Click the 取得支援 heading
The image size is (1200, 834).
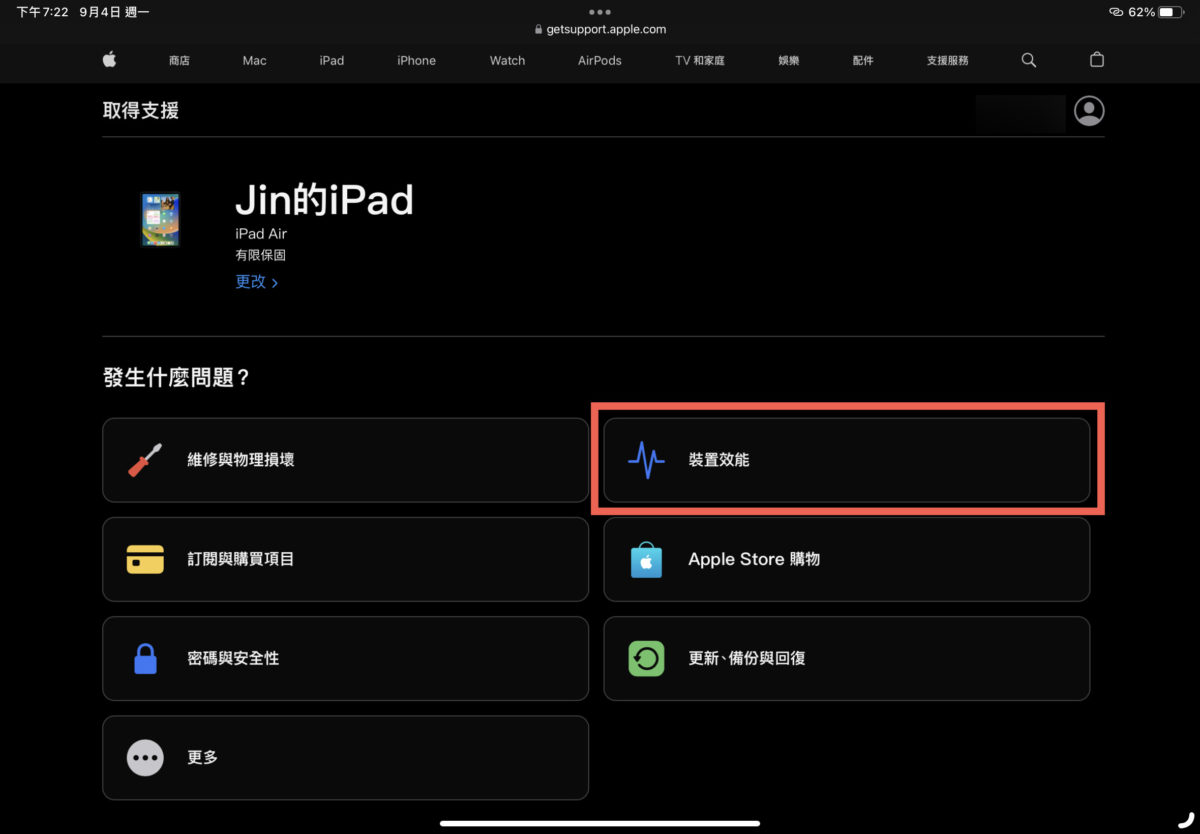141,110
